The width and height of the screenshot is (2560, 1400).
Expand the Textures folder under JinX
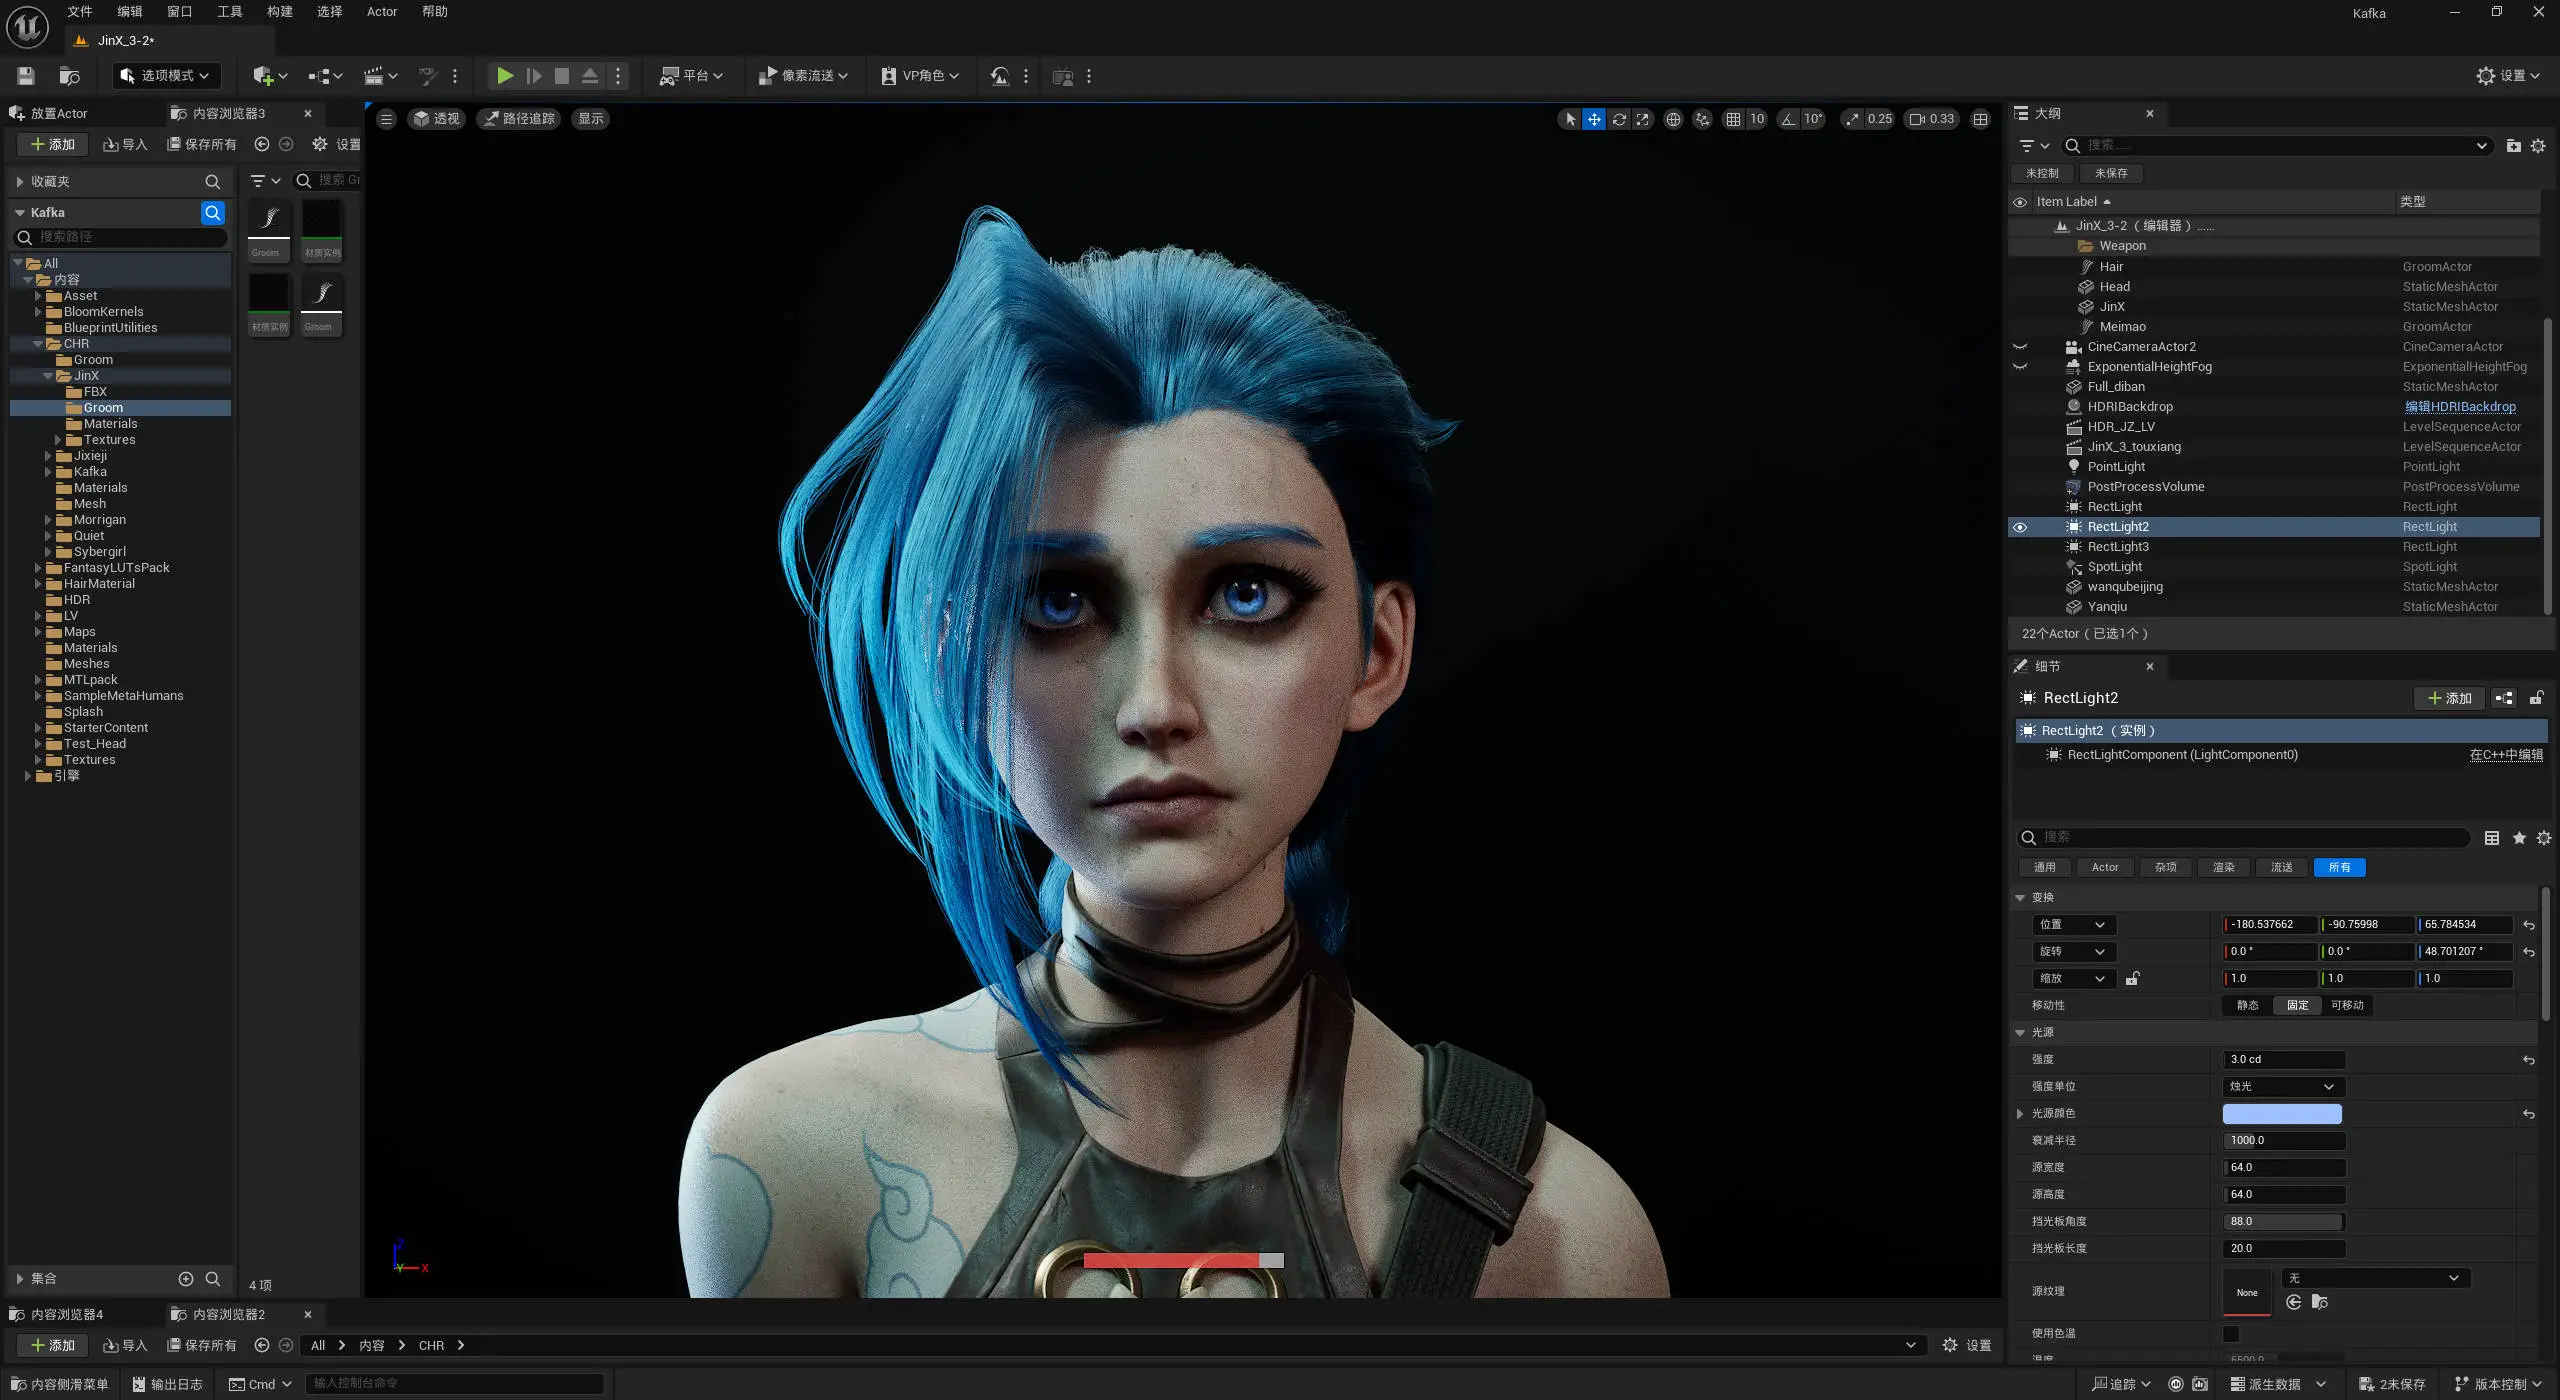[58, 440]
